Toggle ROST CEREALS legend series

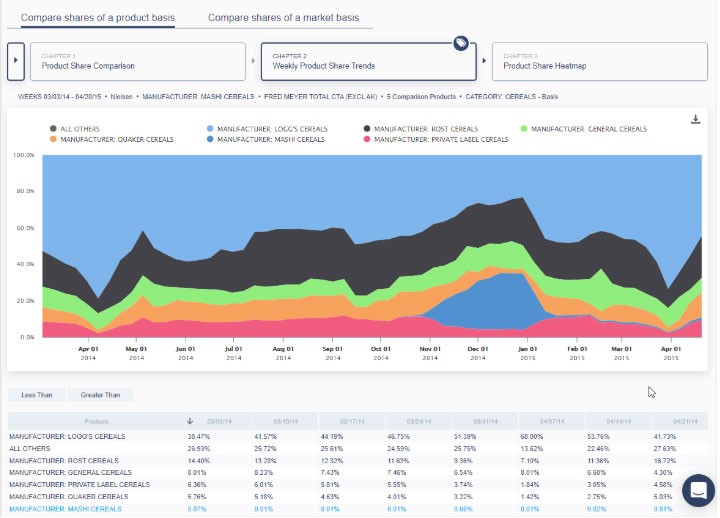pyautogui.click(x=421, y=129)
